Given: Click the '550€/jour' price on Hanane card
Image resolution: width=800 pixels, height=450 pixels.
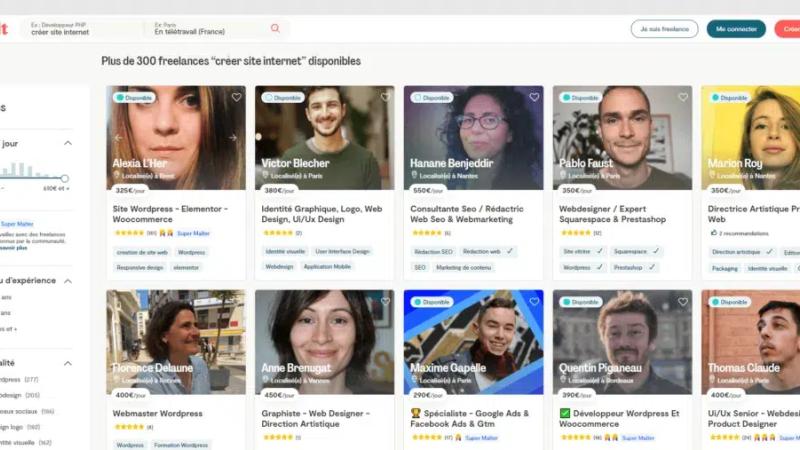Looking at the screenshot, I should click(428, 190).
